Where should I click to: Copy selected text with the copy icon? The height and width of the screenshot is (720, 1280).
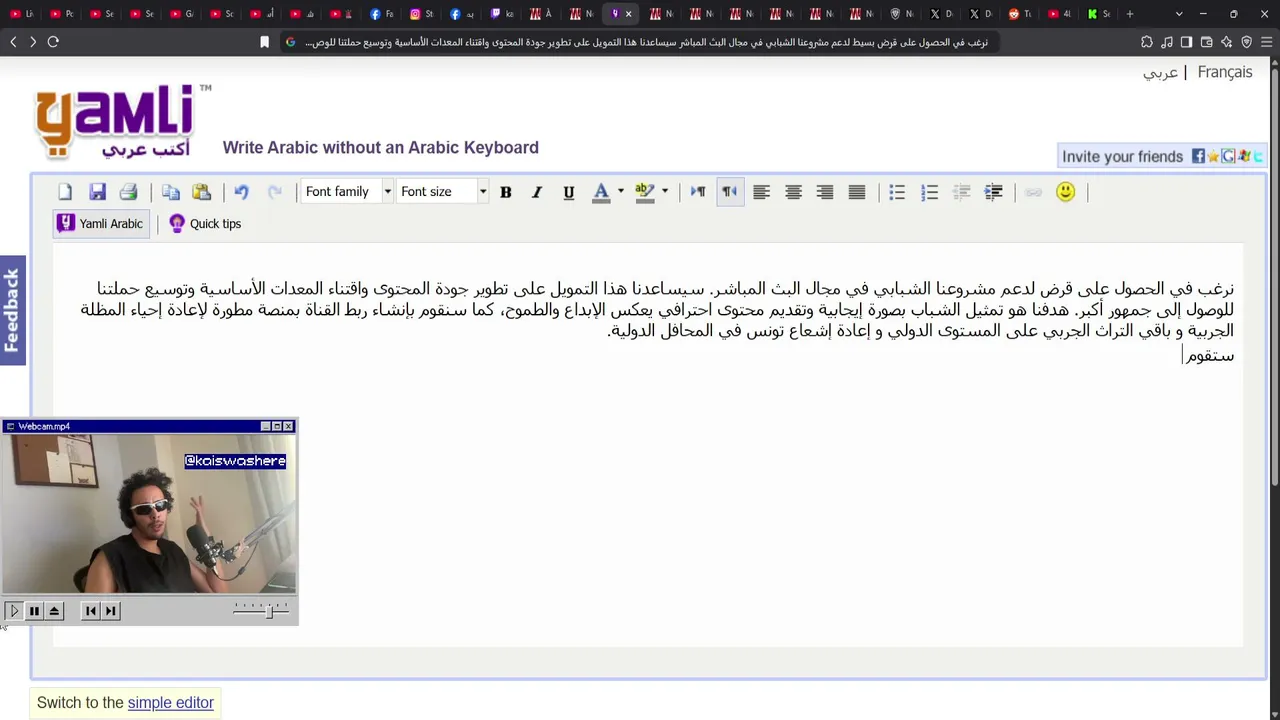pos(171,192)
